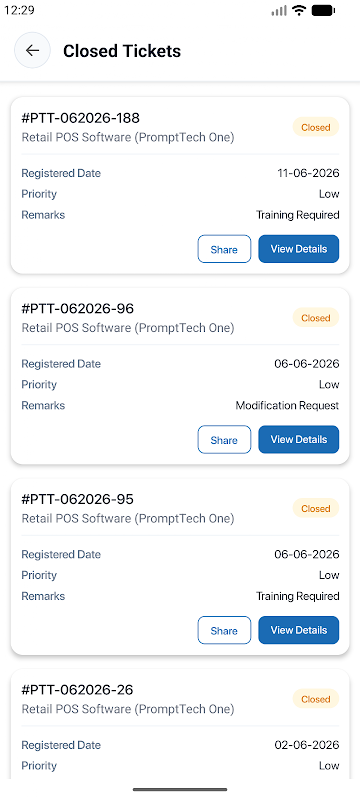Share ticket #PTT-062026-96
The width and height of the screenshot is (360, 800).
coord(224,440)
